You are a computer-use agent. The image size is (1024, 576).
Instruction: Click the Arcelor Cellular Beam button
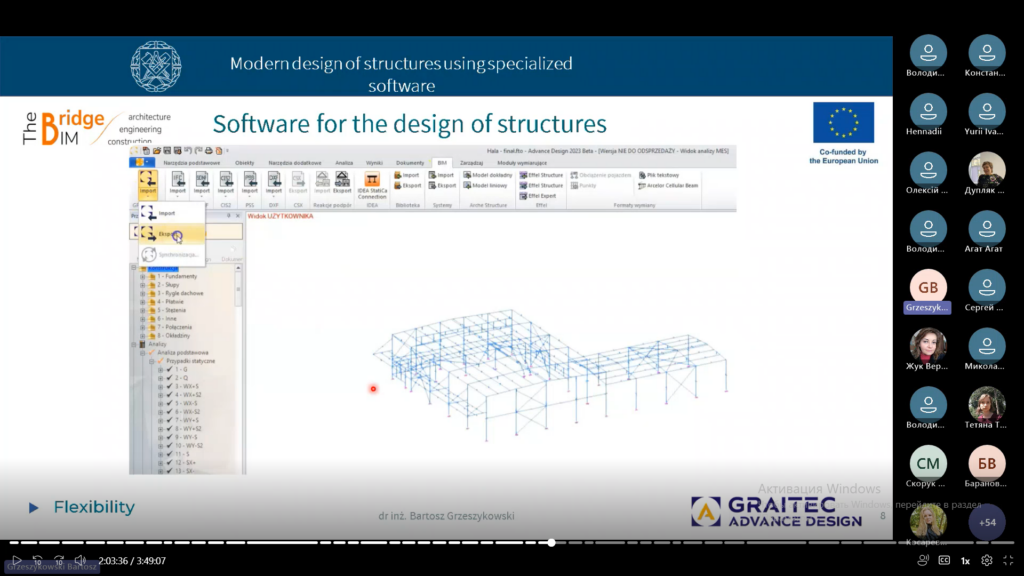coord(670,185)
